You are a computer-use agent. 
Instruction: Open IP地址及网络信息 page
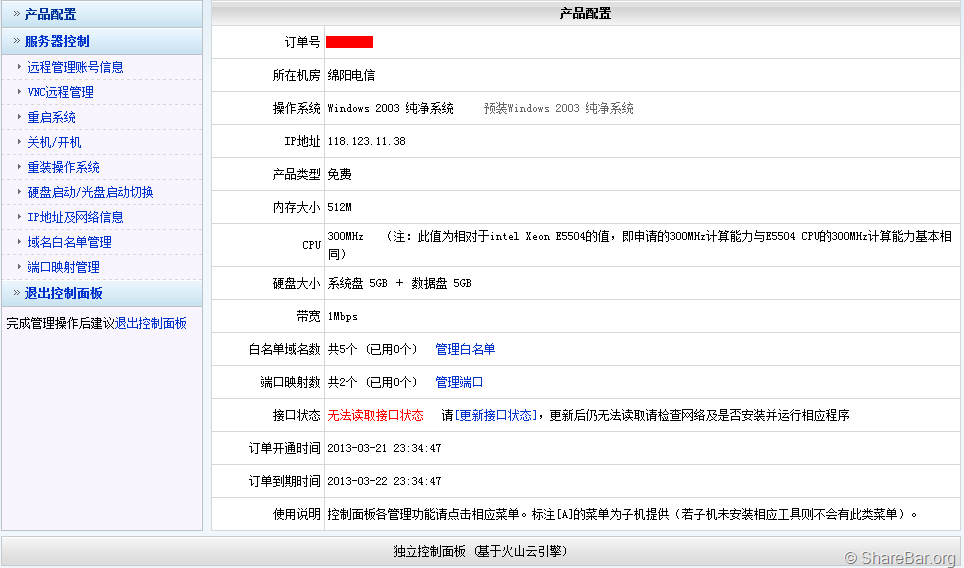(x=75, y=217)
